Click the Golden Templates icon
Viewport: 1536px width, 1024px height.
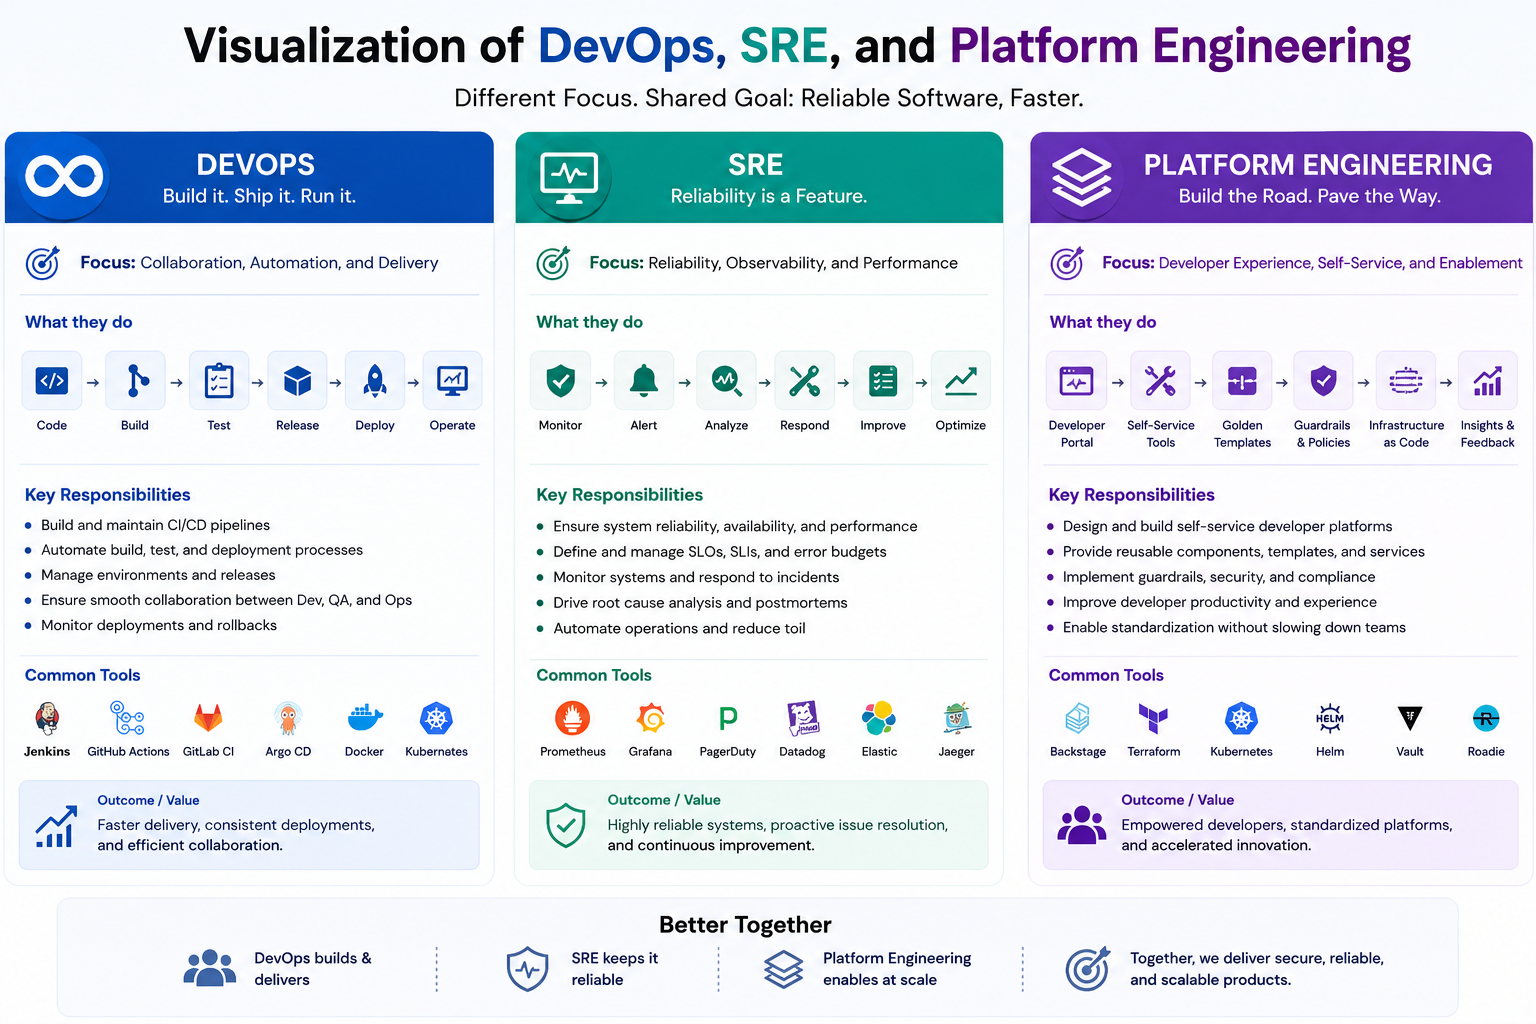1242,380
